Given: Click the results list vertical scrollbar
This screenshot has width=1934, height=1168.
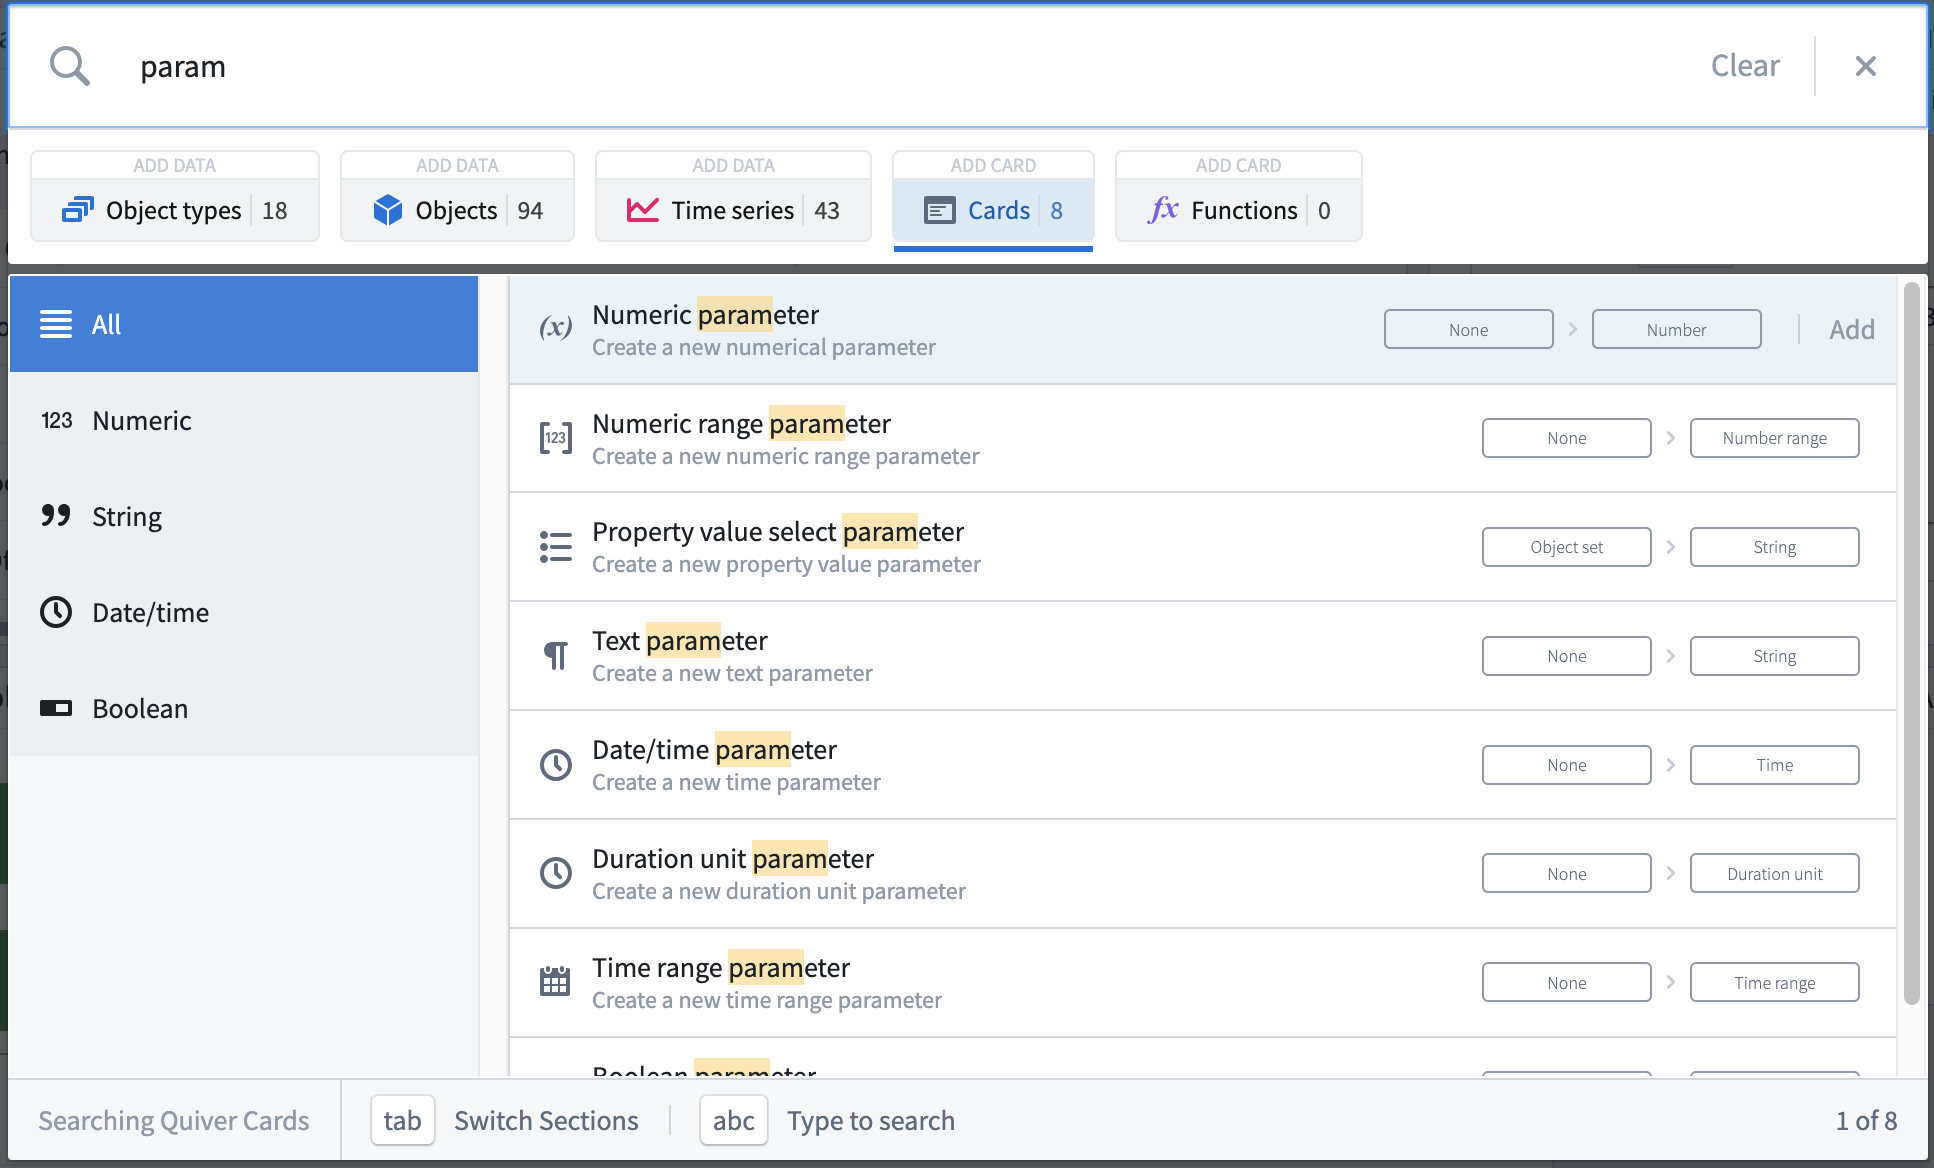Looking at the screenshot, I should click(x=1911, y=643).
